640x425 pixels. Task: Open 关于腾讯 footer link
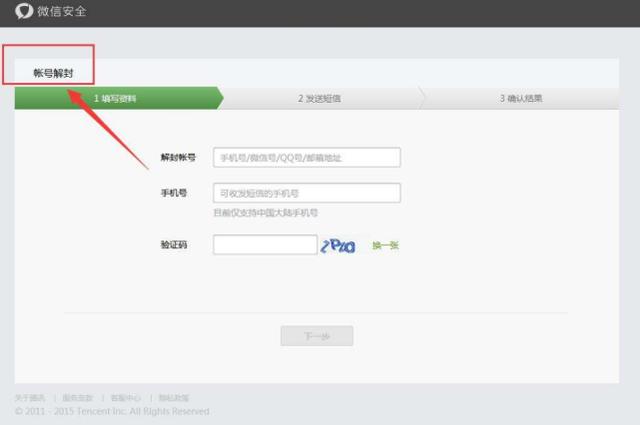tap(30, 398)
